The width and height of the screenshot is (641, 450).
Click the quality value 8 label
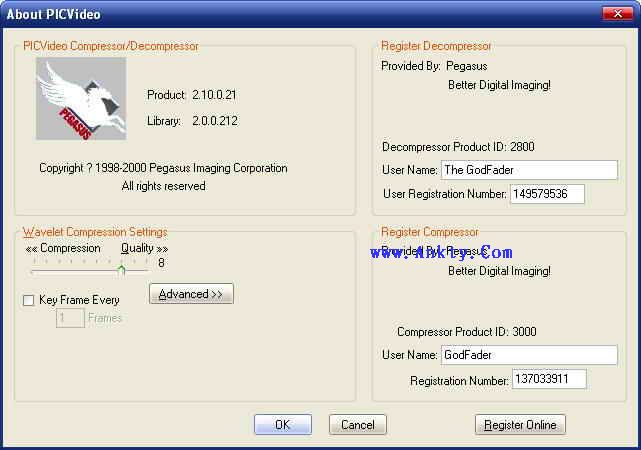tap(161, 263)
